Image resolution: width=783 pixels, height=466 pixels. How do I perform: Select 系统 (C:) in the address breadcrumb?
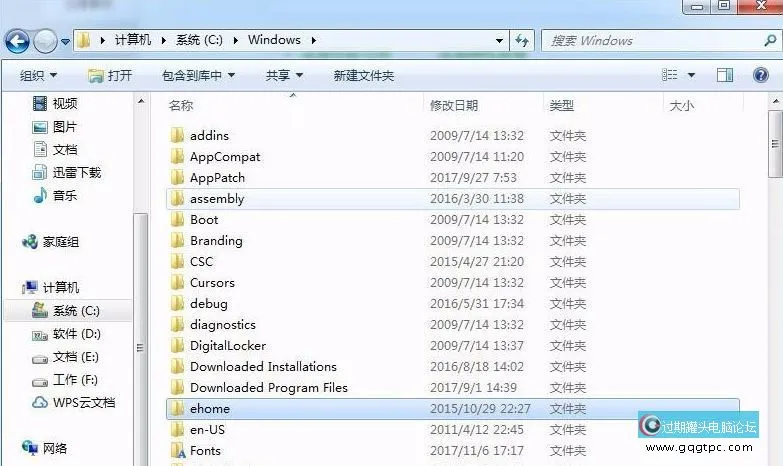coord(199,40)
